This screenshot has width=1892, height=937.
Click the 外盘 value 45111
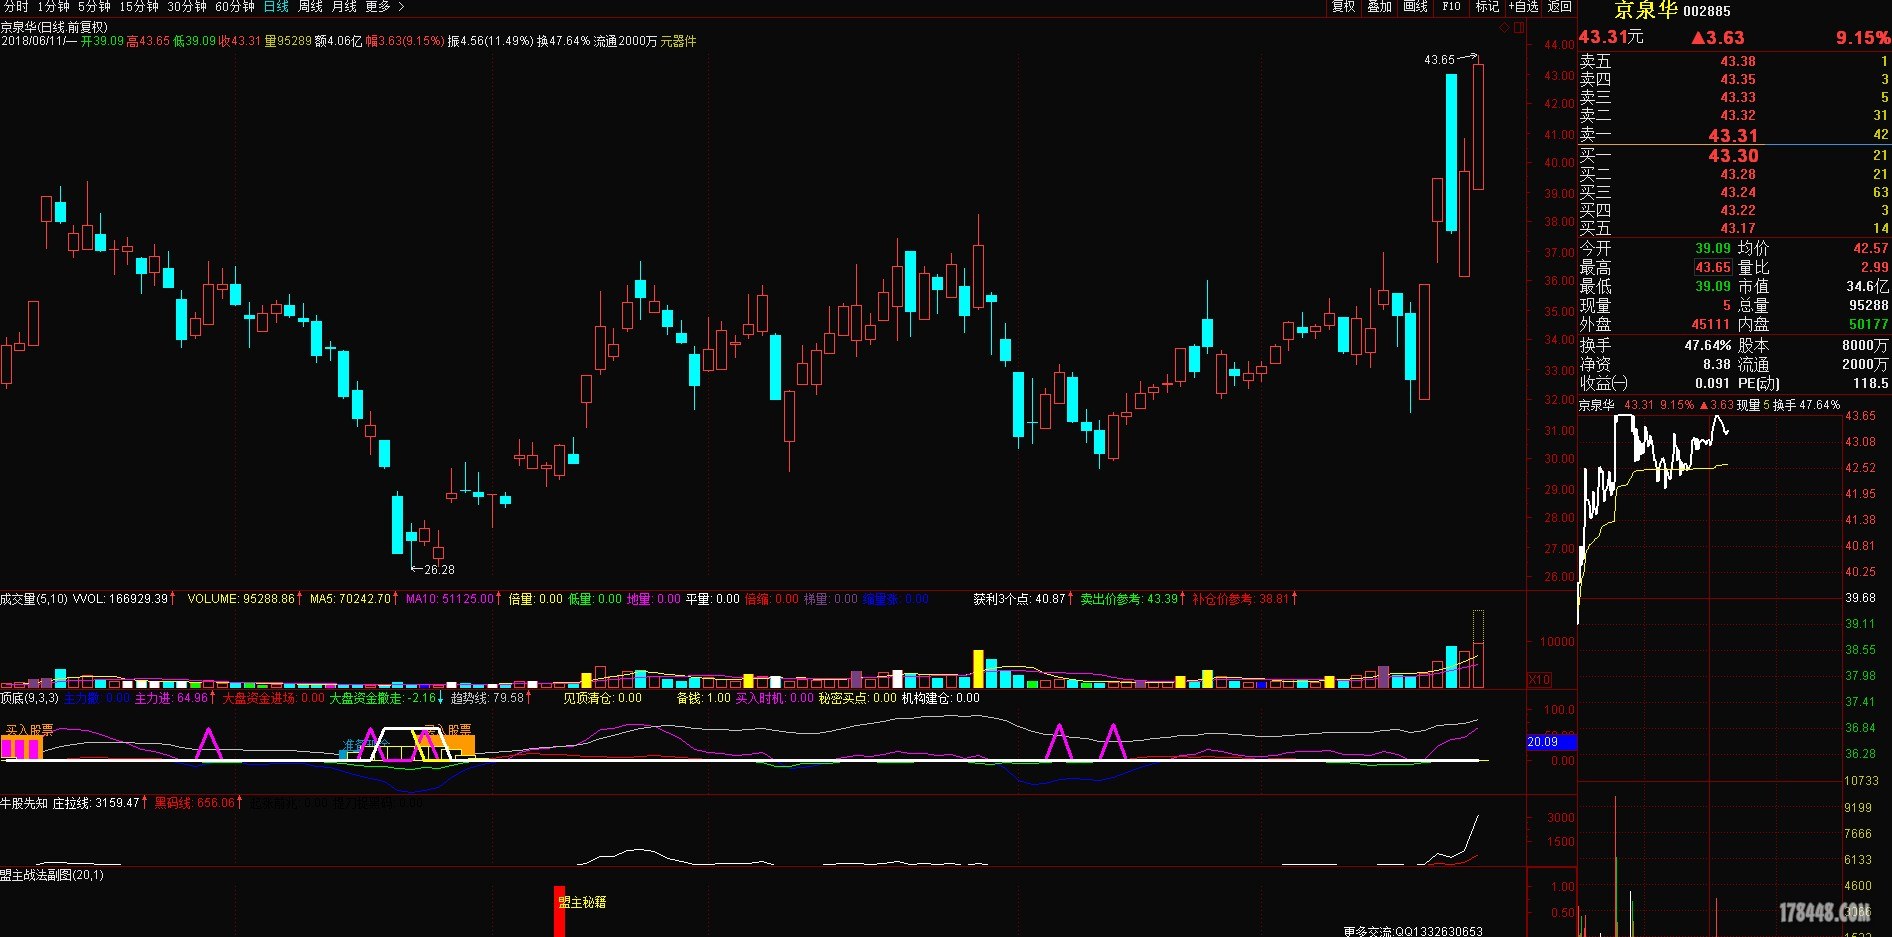coord(1710,324)
